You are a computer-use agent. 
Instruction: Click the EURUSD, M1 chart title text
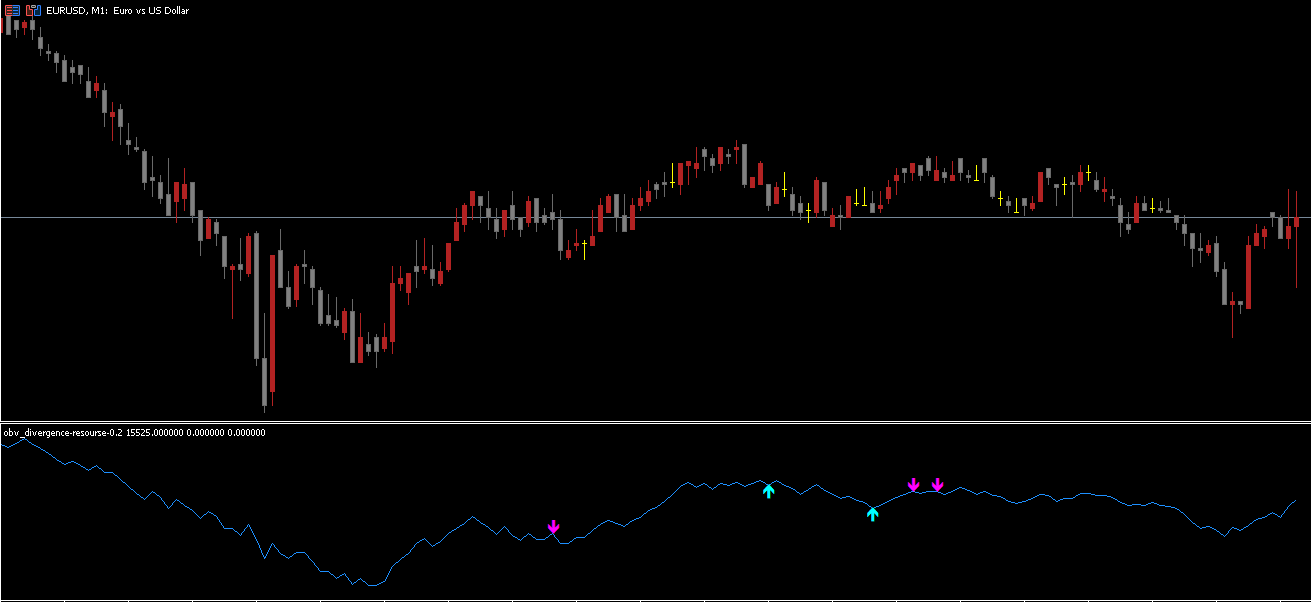pyautogui.click(x=117, y=10)
